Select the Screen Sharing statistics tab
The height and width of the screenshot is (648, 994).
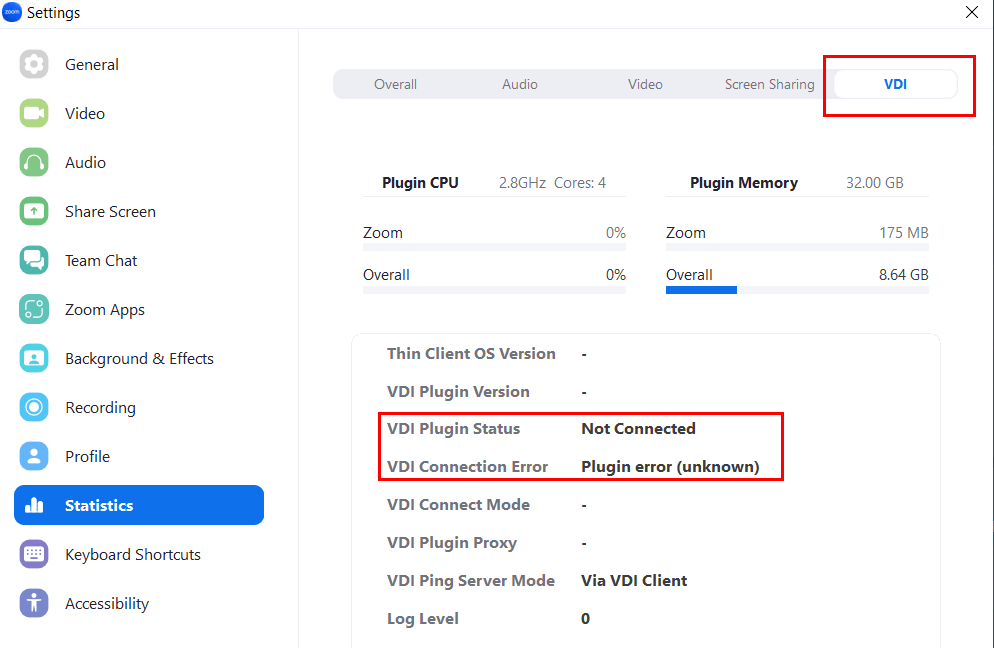769,85
